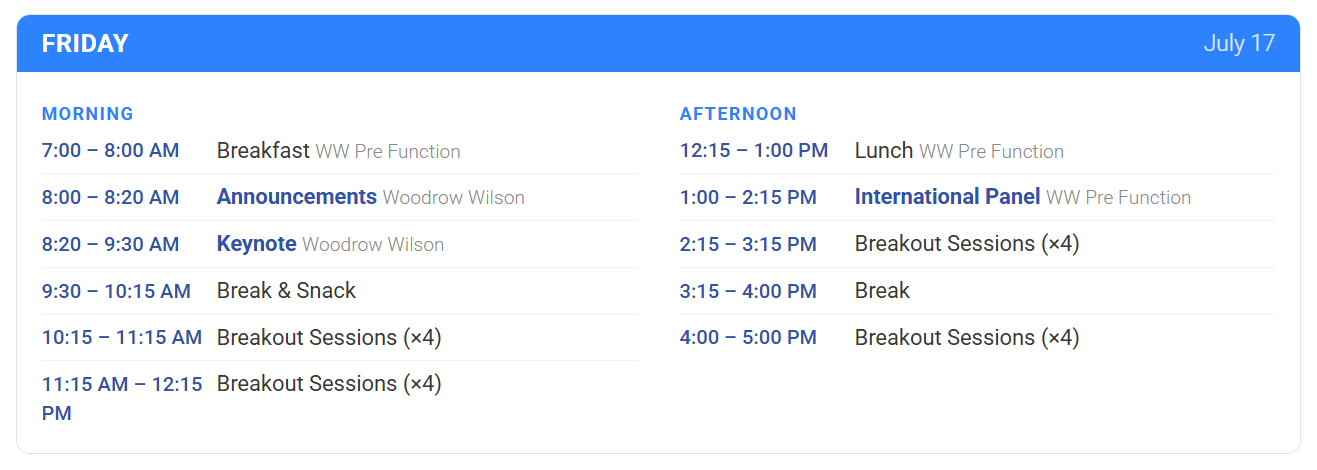Click the 8:20 – 9:30 AM time
The width and height of the screenshot is (1317, 470).
click(x=110, y=244)
